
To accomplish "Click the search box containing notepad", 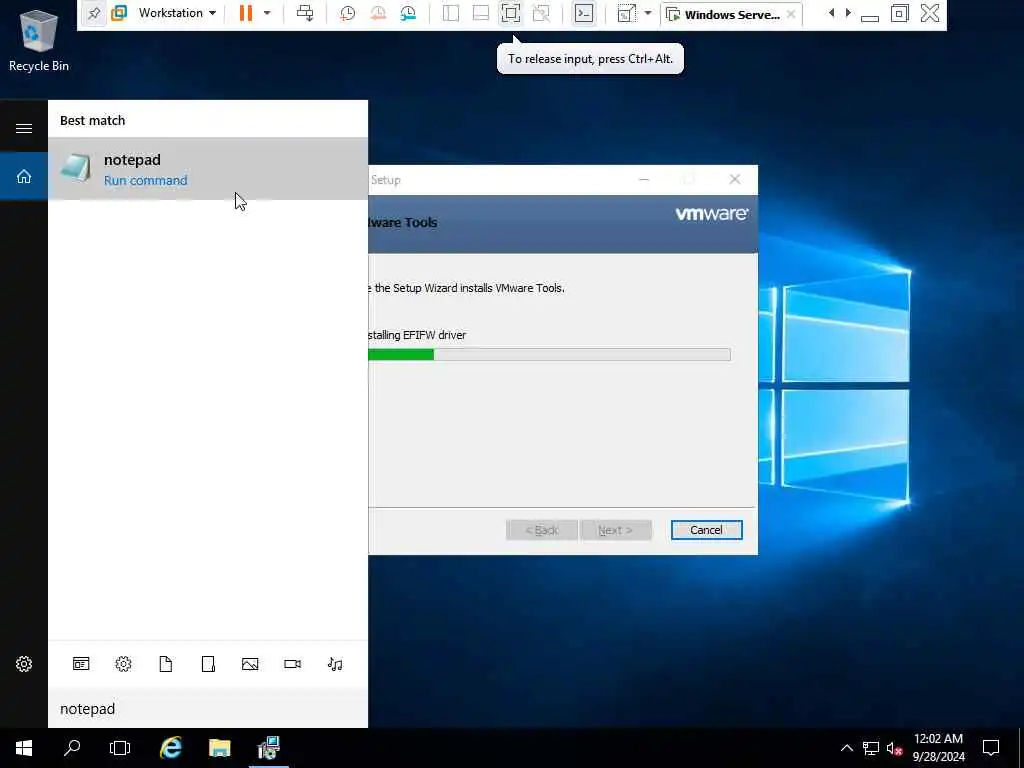I will pyautogui.click(x=208, y=709).
